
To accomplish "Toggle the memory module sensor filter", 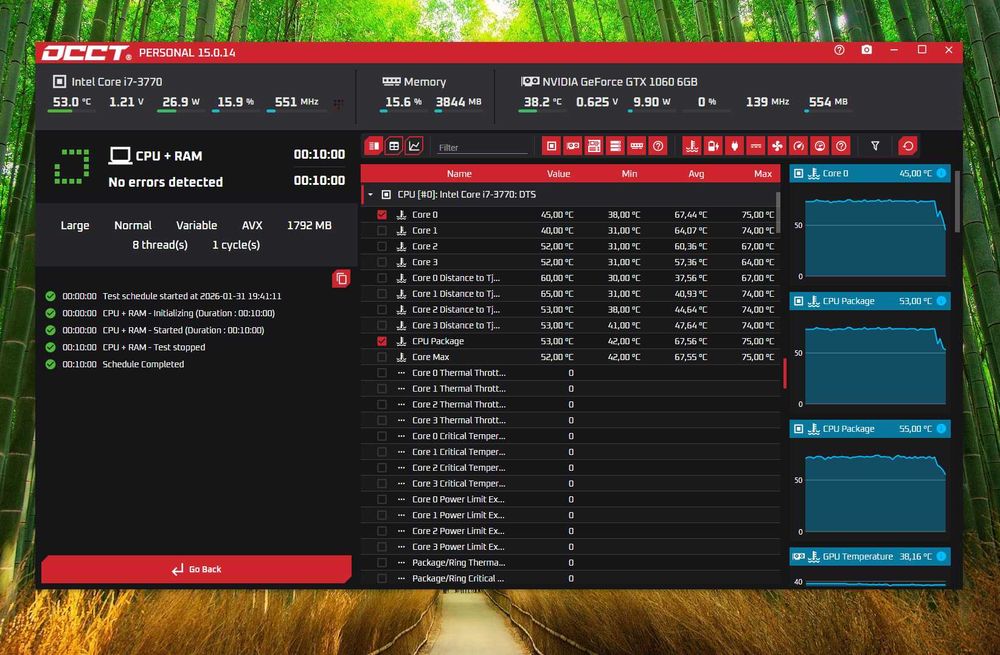I will 636,146.
